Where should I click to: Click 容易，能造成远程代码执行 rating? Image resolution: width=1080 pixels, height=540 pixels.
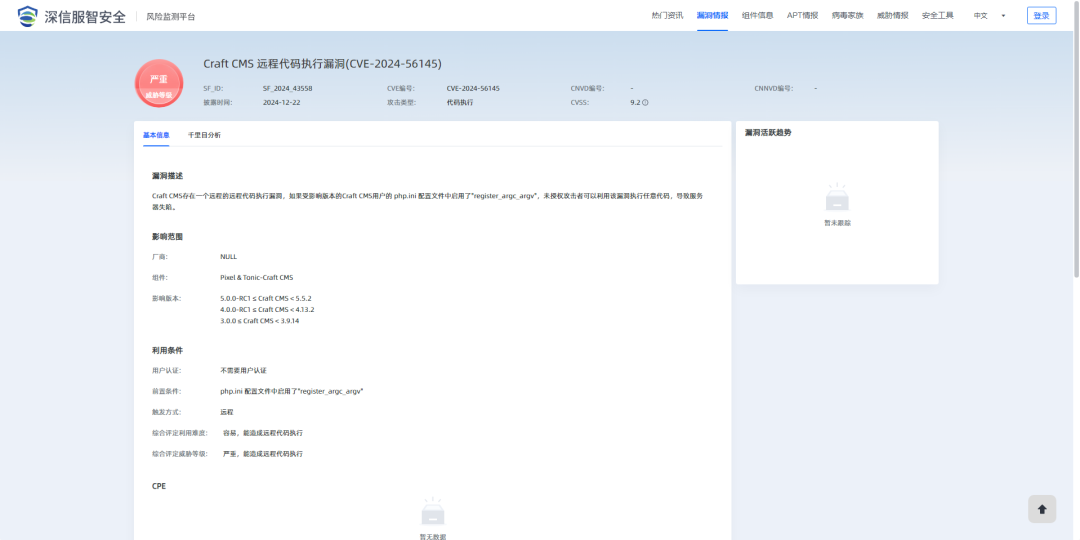click(x=262, y=433)
